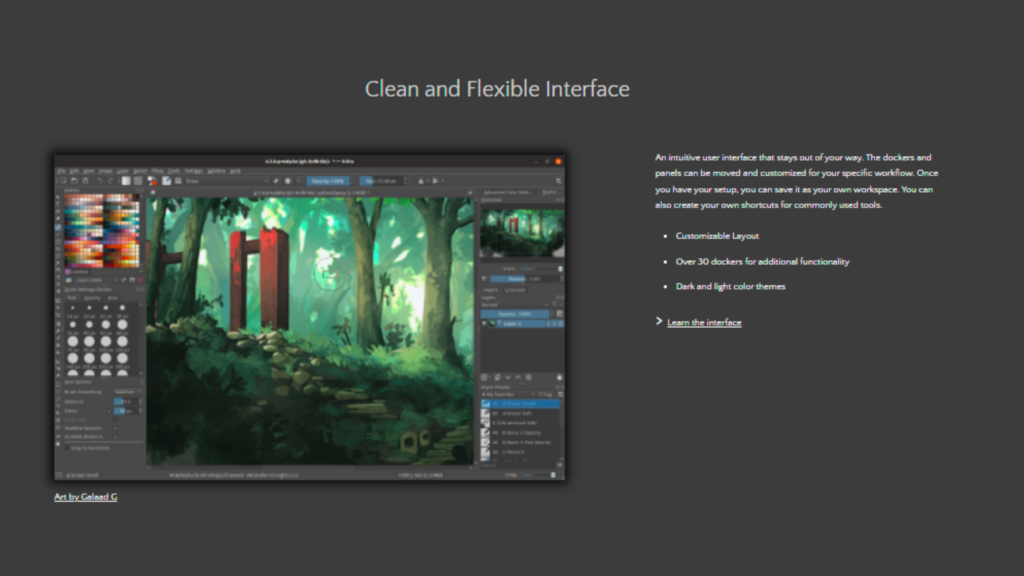
Task: Toggle the Delay checkbox in Tool Options
Action: [x=110, y=411]
